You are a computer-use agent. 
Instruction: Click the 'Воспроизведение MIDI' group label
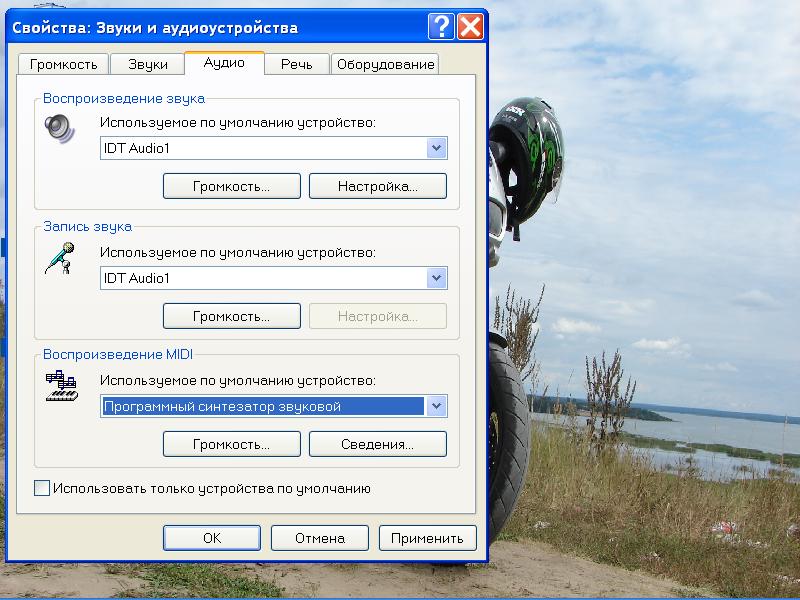pyautogui.click(x=118, y=355)
